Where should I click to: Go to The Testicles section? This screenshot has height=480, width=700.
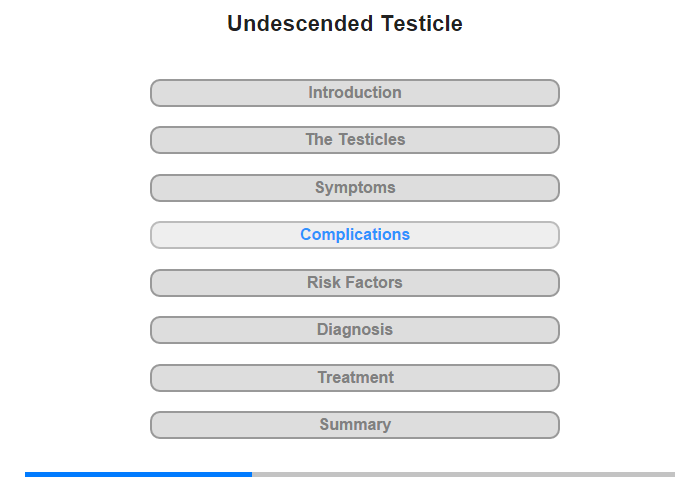pos(355,140)
